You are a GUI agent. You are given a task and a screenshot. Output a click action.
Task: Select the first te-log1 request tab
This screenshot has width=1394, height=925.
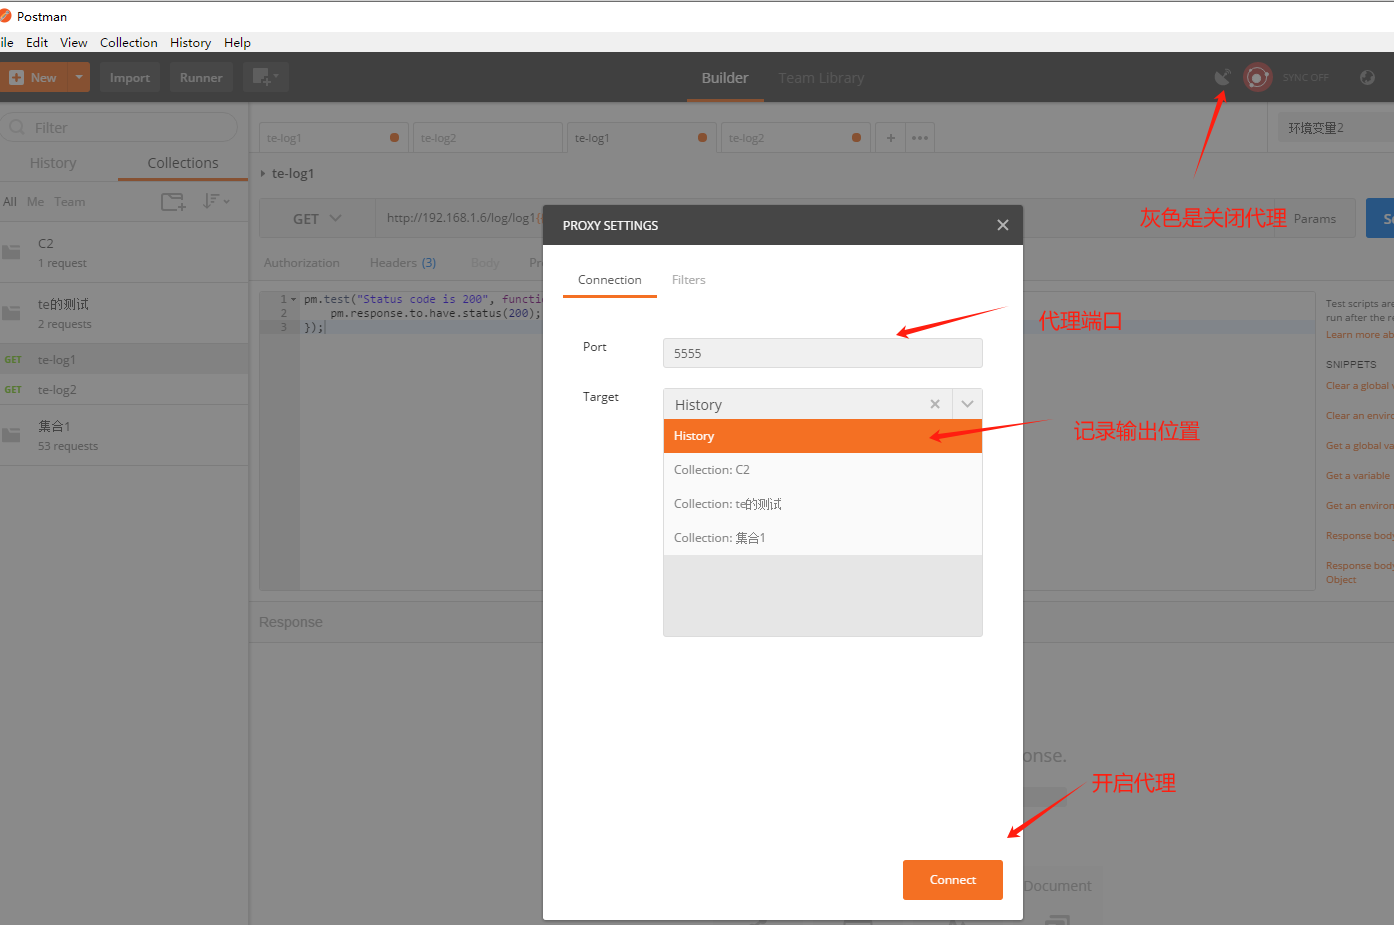[x=332, y=138]
